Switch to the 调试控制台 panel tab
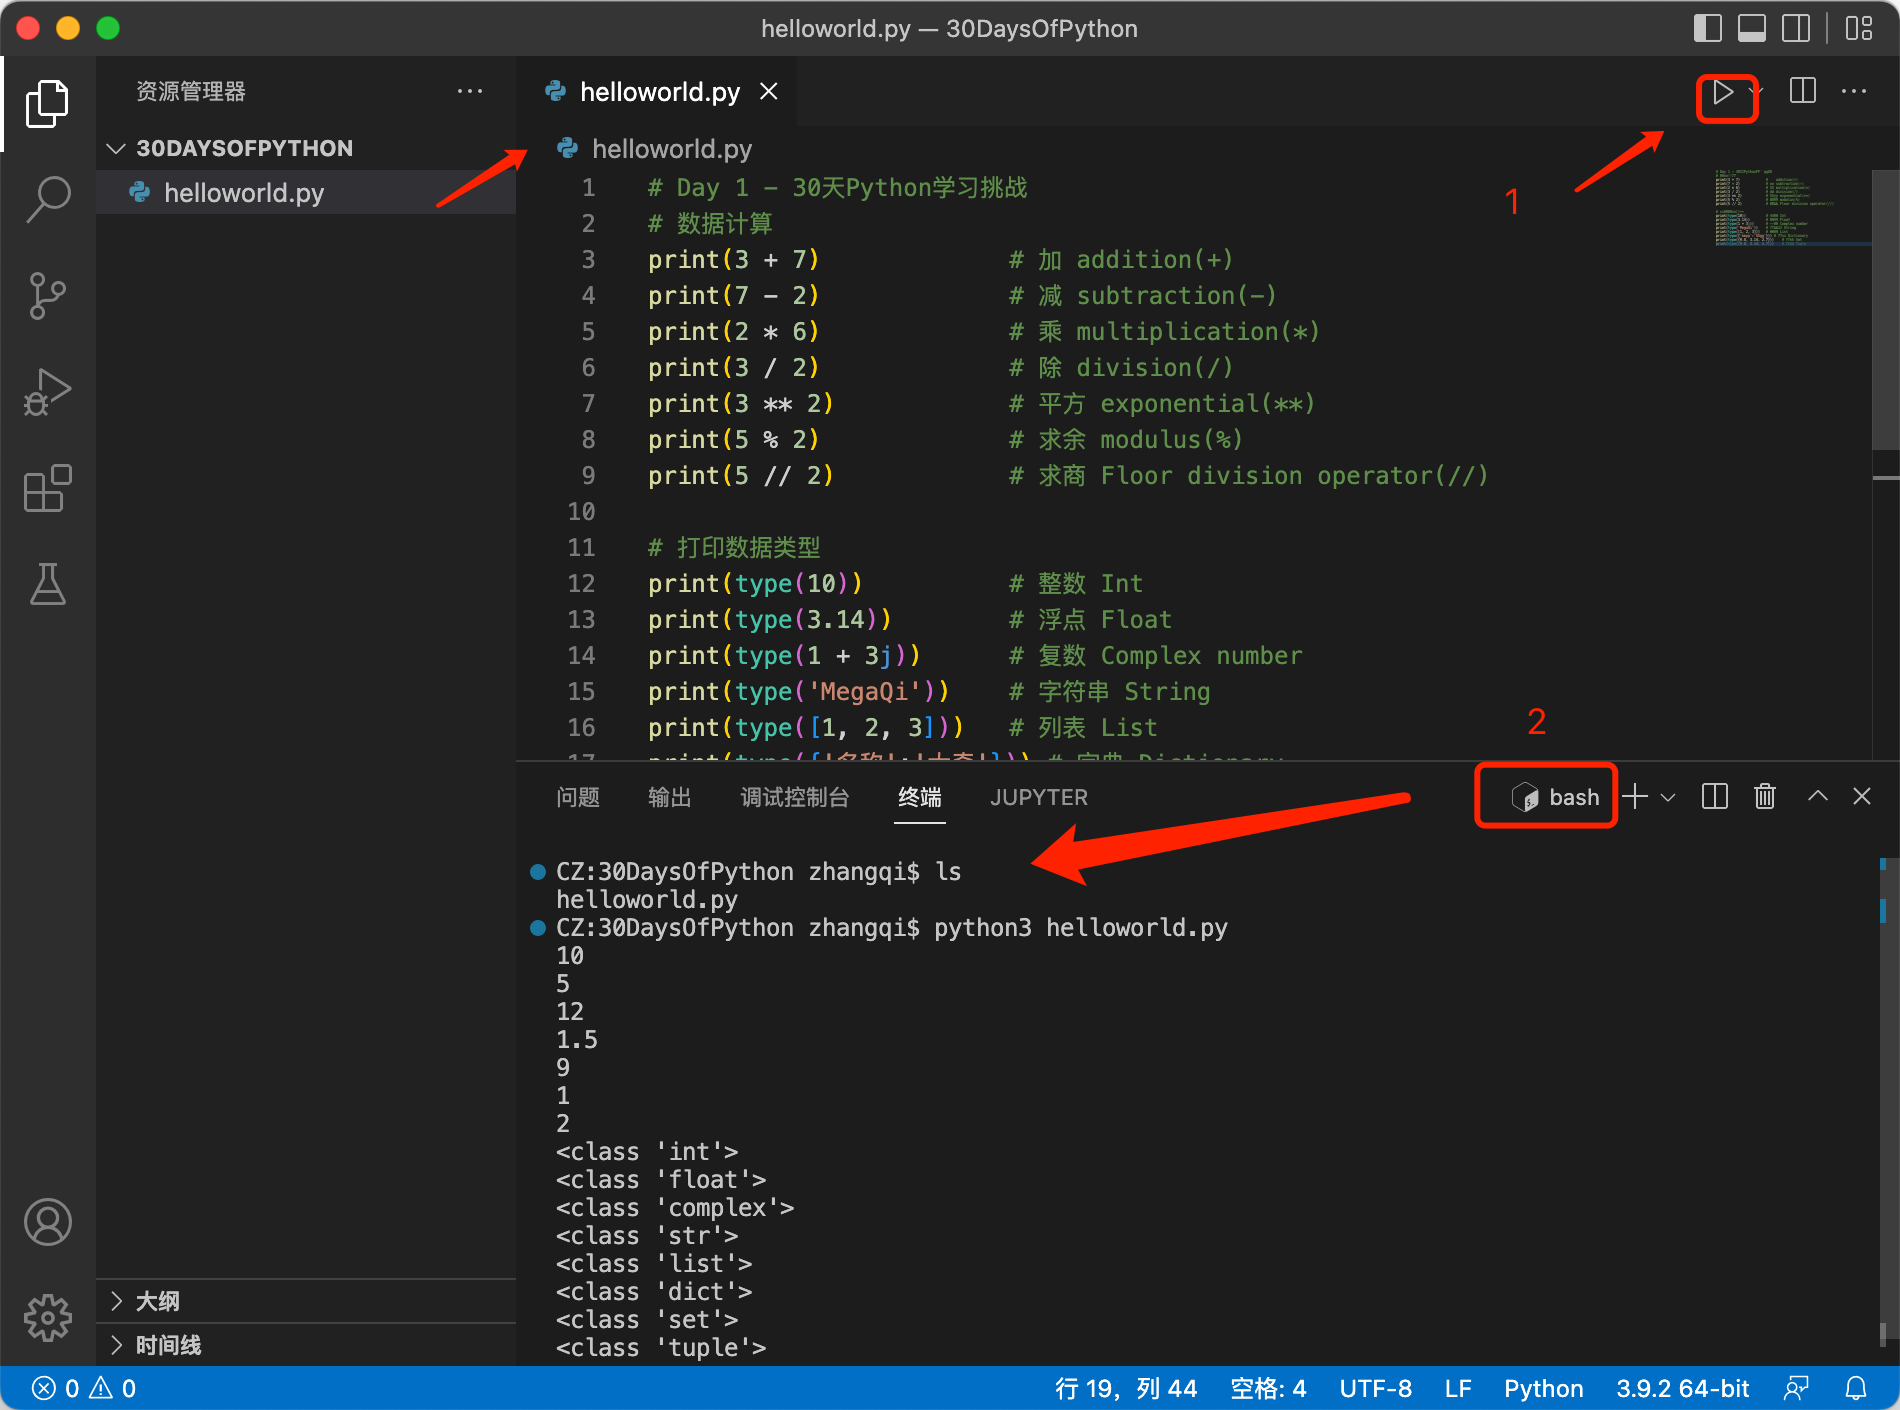The width and height of the screenshot is (1900, 1410). tap(795, 797)
